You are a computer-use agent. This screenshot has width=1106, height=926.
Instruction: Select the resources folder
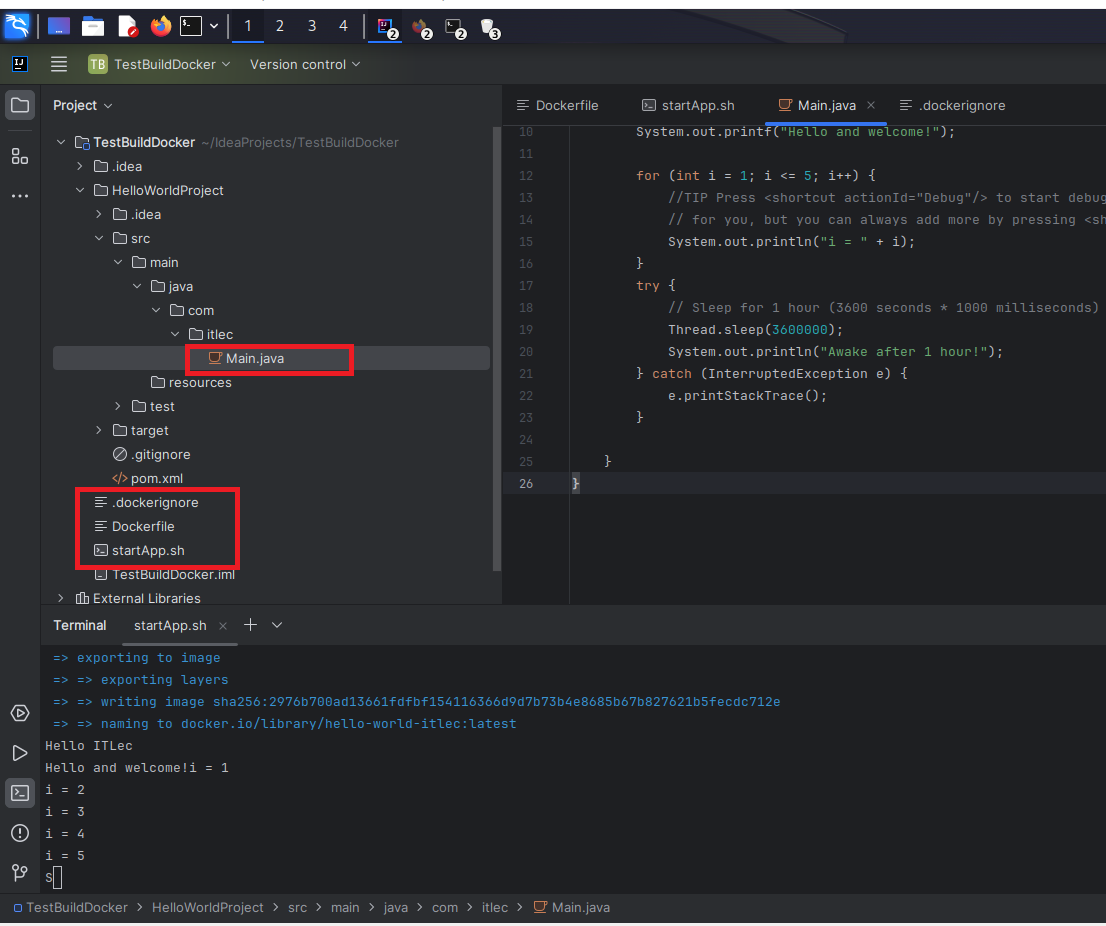[x=191, y=382]
